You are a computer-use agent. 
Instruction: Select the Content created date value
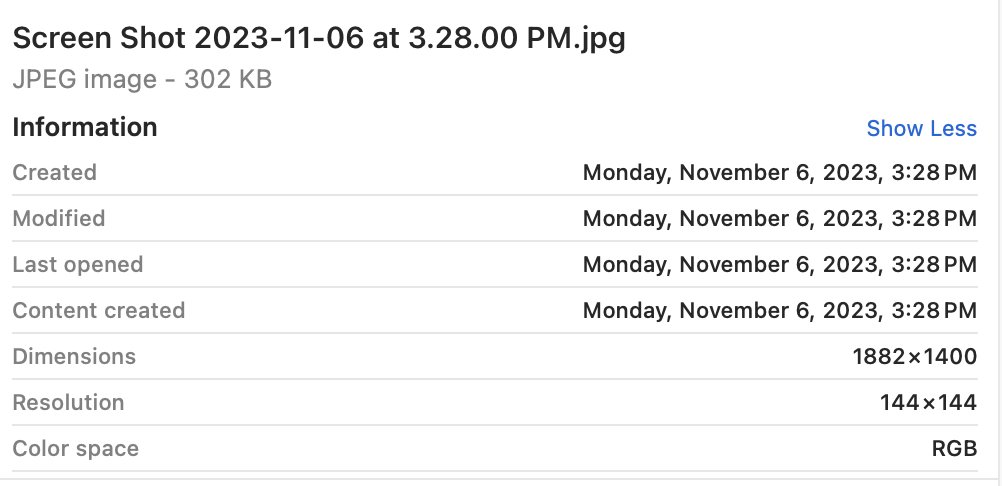click(x=779, y=311)
